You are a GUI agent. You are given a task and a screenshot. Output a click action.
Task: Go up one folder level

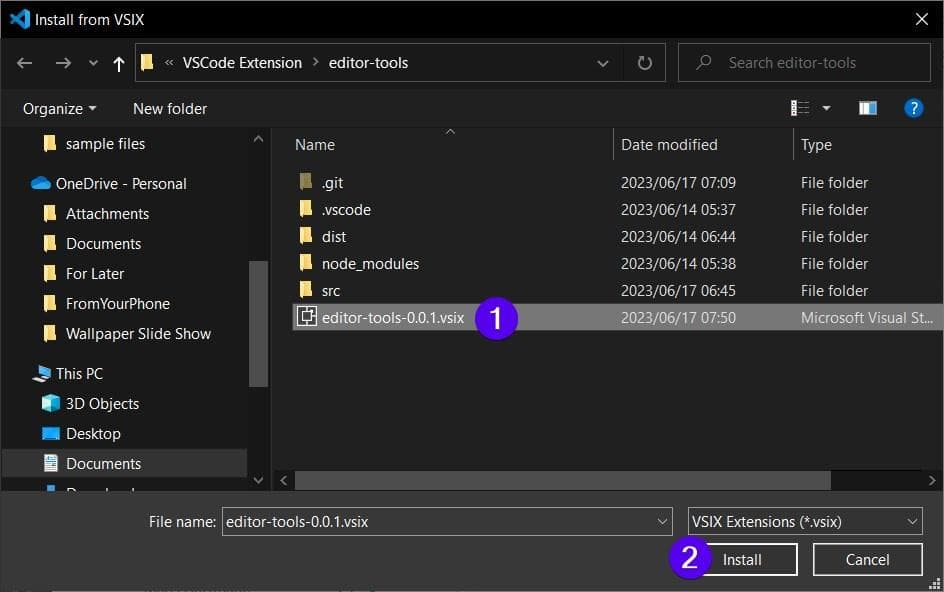click(119, 63)
